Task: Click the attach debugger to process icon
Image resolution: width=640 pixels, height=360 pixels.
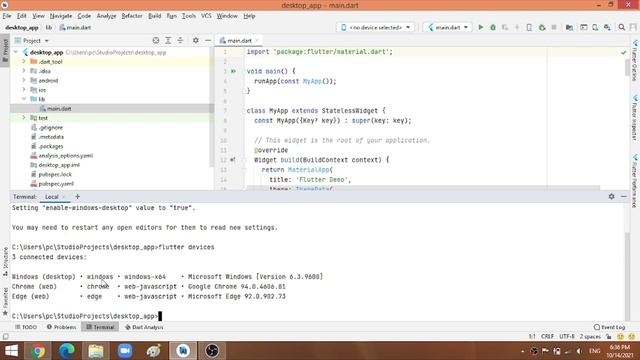Action: tap(542, 27)
